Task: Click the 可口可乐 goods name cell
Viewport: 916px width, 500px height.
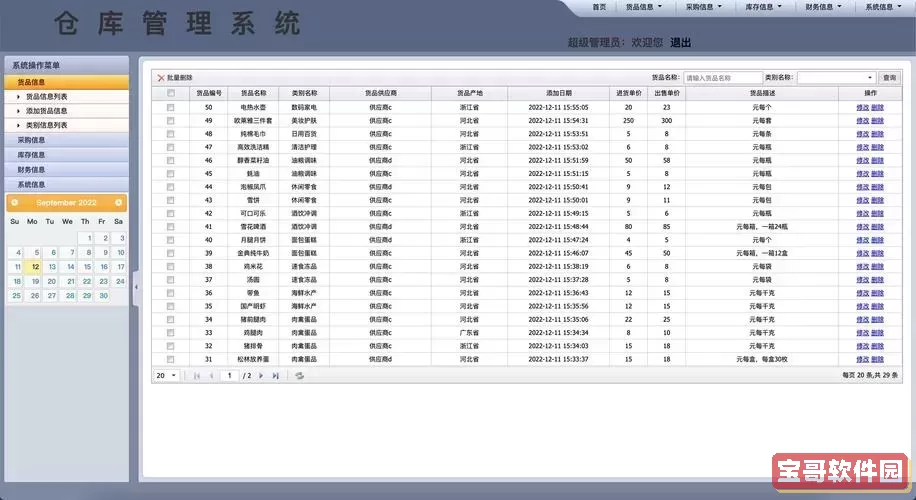Action: click(254, 213)
